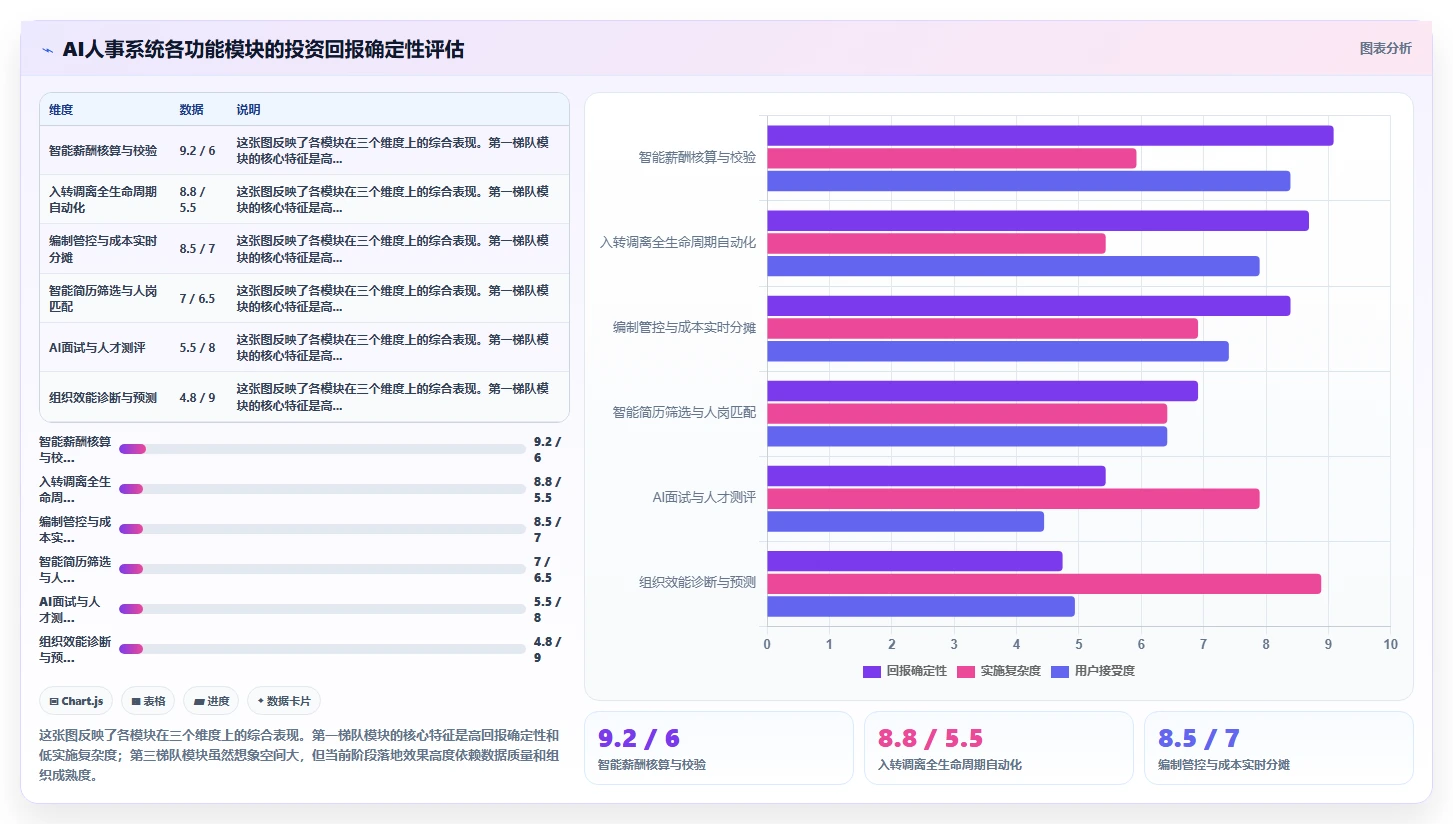The image size is (1453, 824).
Task: Click the 5.5 / 8 table cell
Action: [x=198, y=348]
